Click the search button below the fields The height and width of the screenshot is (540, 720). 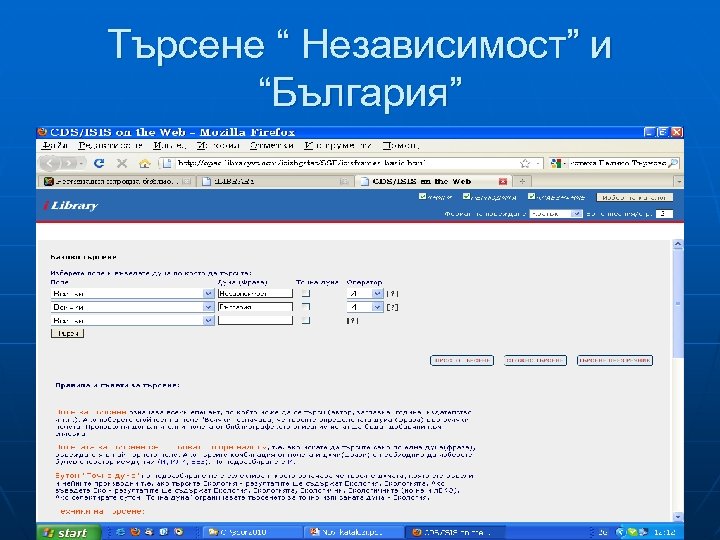click(x=68, y=333)
